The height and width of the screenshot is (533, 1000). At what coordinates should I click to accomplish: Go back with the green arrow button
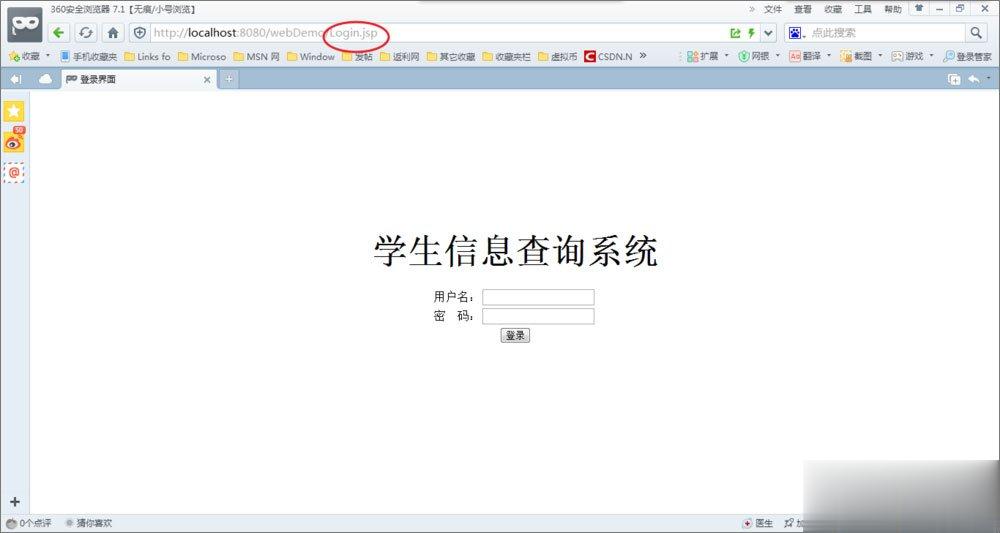tap(59, 33)
